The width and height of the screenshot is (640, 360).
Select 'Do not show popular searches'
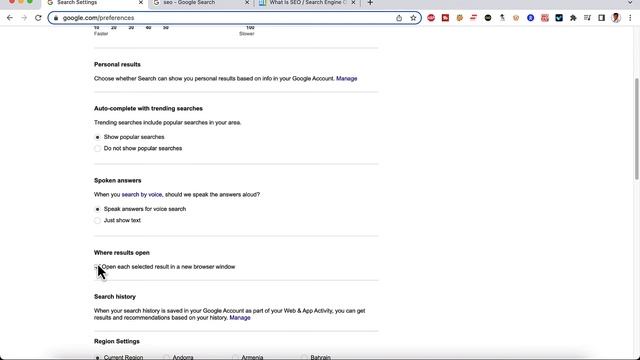click(97, 149)
